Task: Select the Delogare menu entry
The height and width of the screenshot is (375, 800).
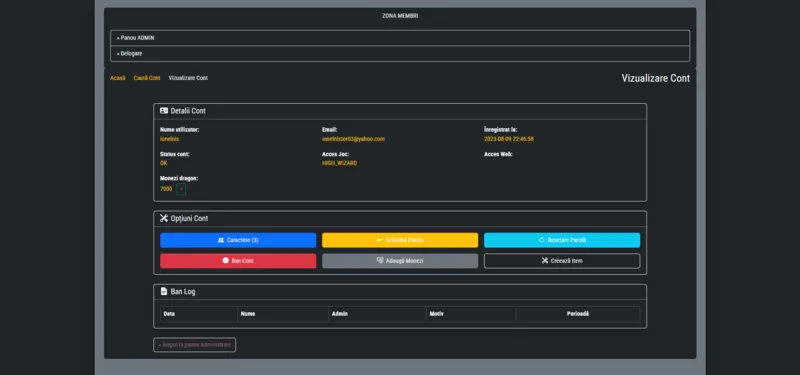Action: 400,54
